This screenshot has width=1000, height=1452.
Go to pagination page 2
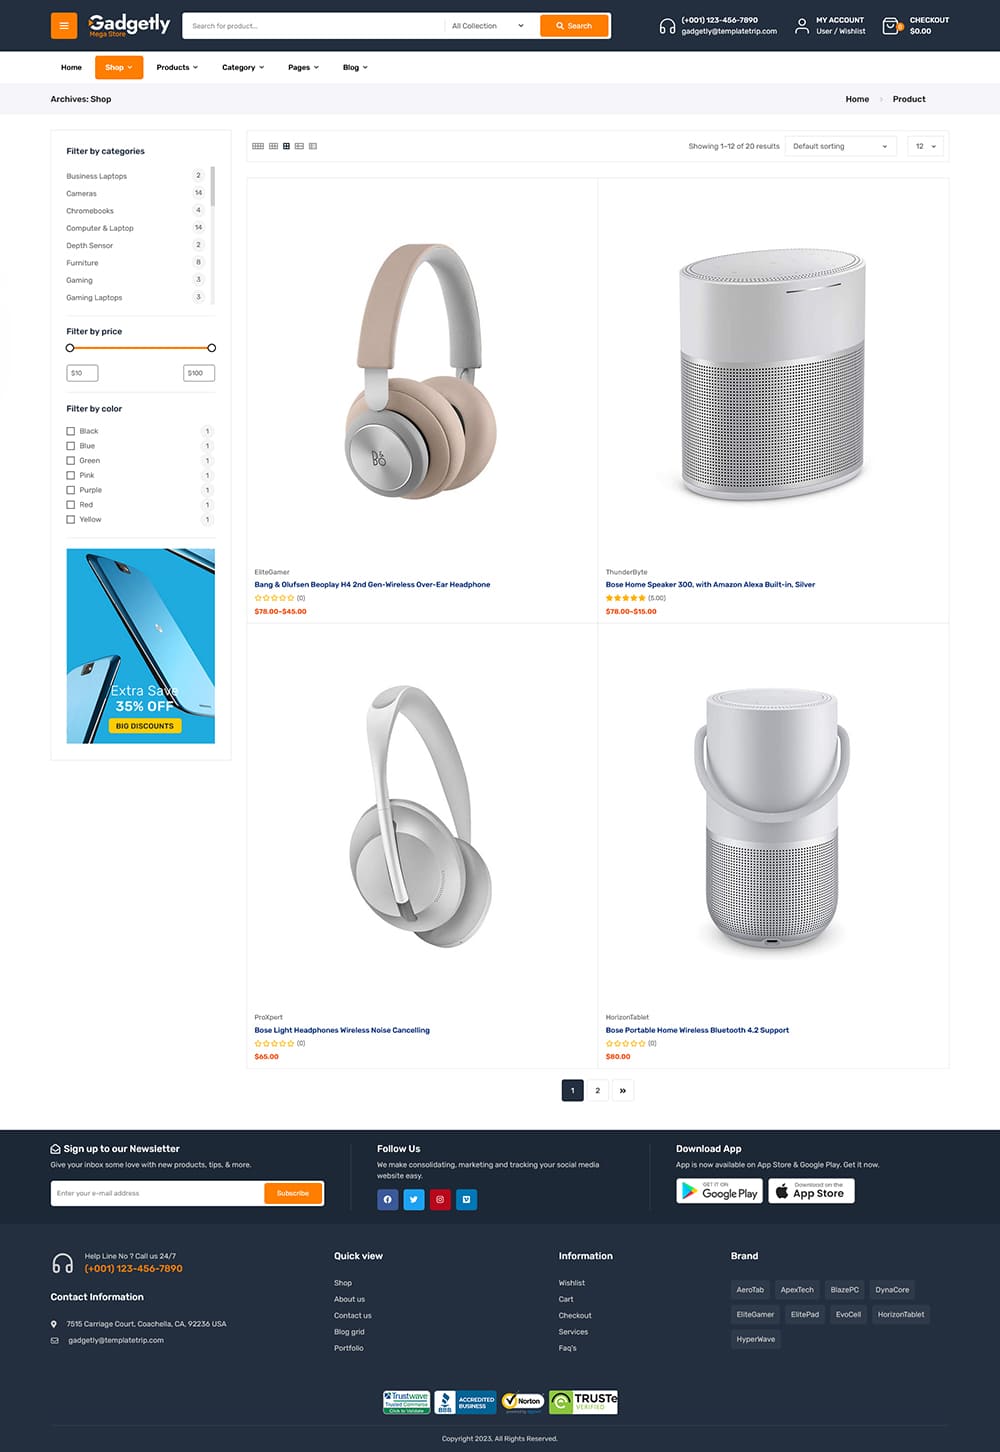598,1090
